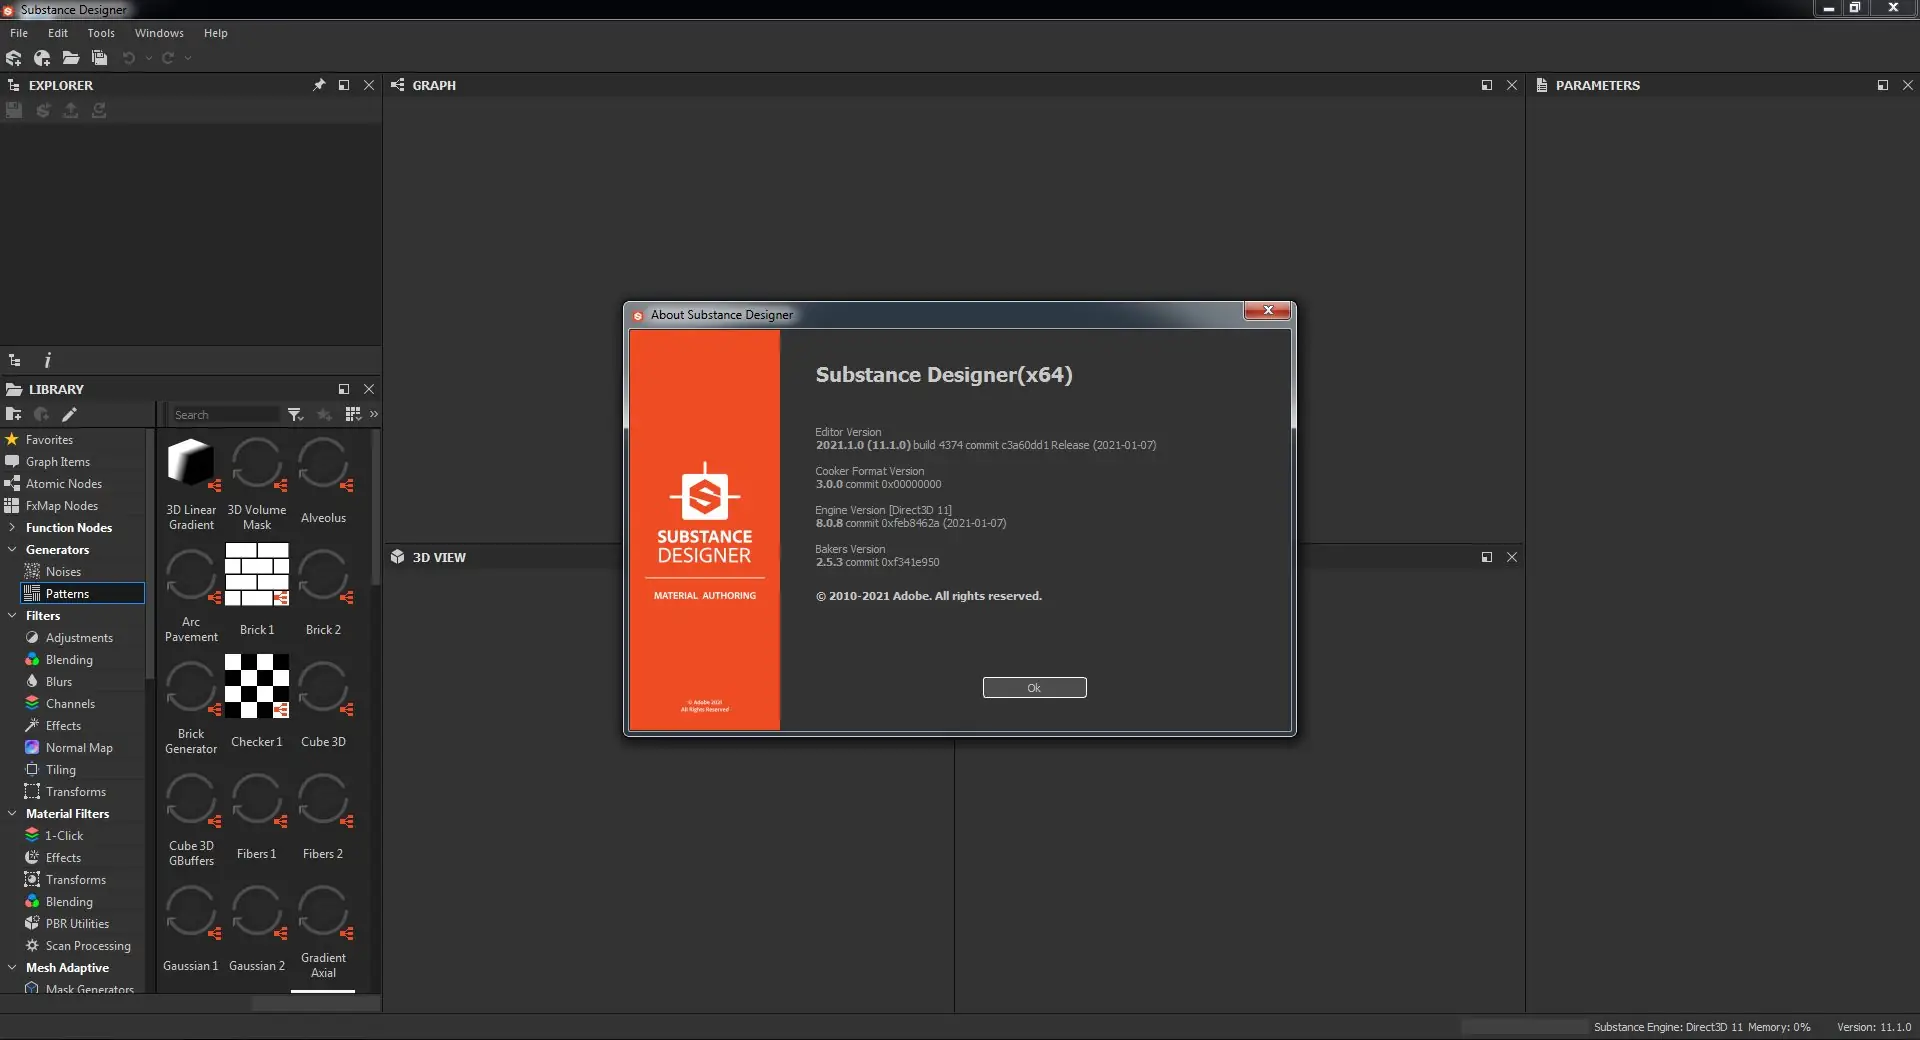Screen dimensions: 1920x1040
Task: Open the Windows menu
Action: tap(159, 33)
